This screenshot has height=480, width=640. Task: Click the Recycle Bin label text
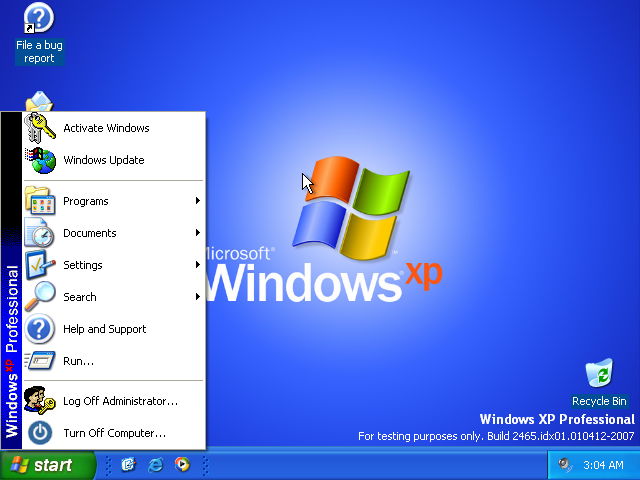pos(599,401)
